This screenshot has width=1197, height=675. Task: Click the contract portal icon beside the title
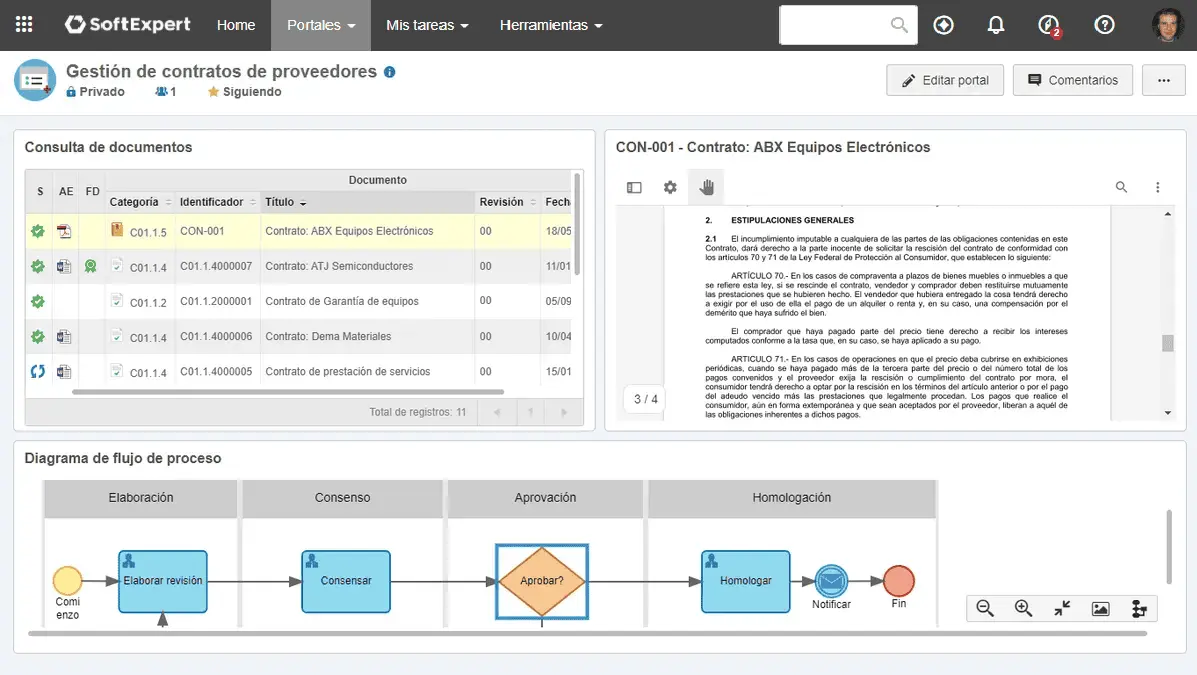[x=34, y=80]
